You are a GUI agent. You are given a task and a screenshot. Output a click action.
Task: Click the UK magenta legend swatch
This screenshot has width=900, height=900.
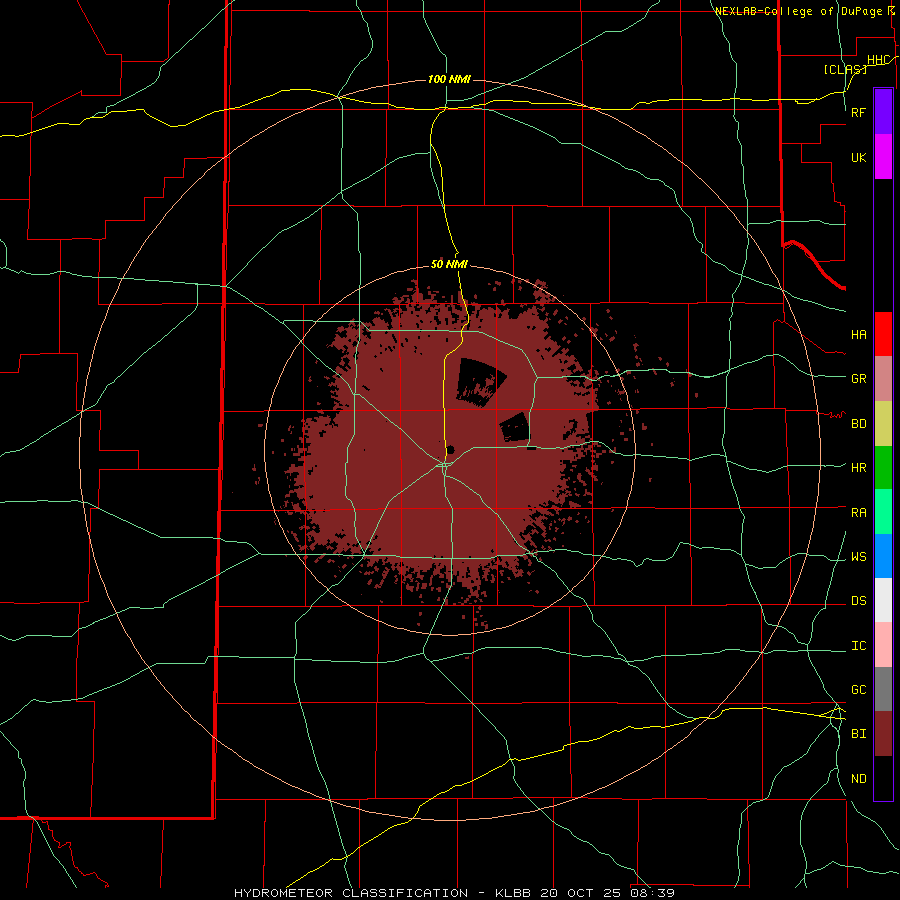(883, 157)
